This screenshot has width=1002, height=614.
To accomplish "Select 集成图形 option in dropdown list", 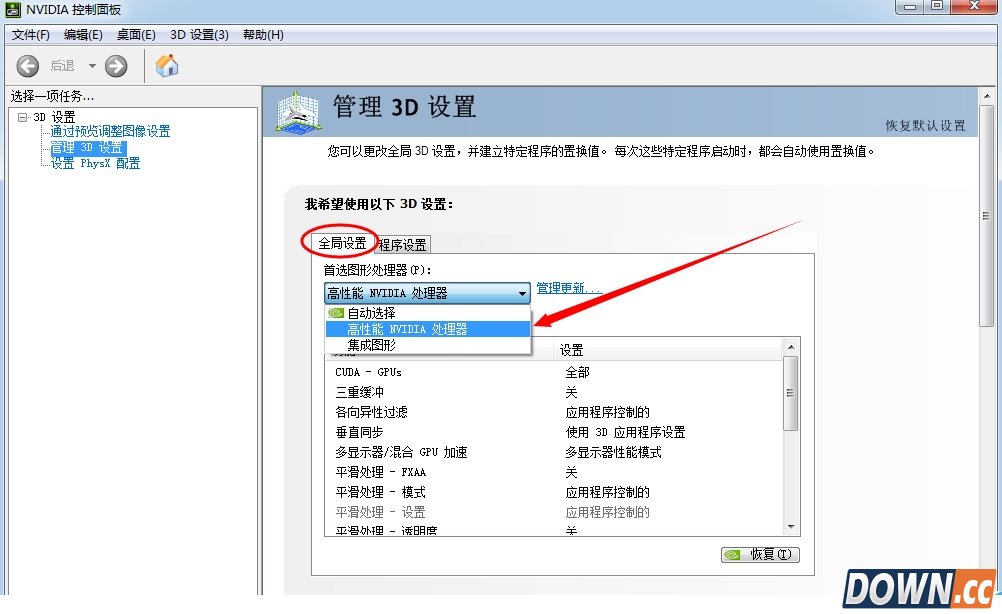I will pyautogui.click(x=371, y=345).
